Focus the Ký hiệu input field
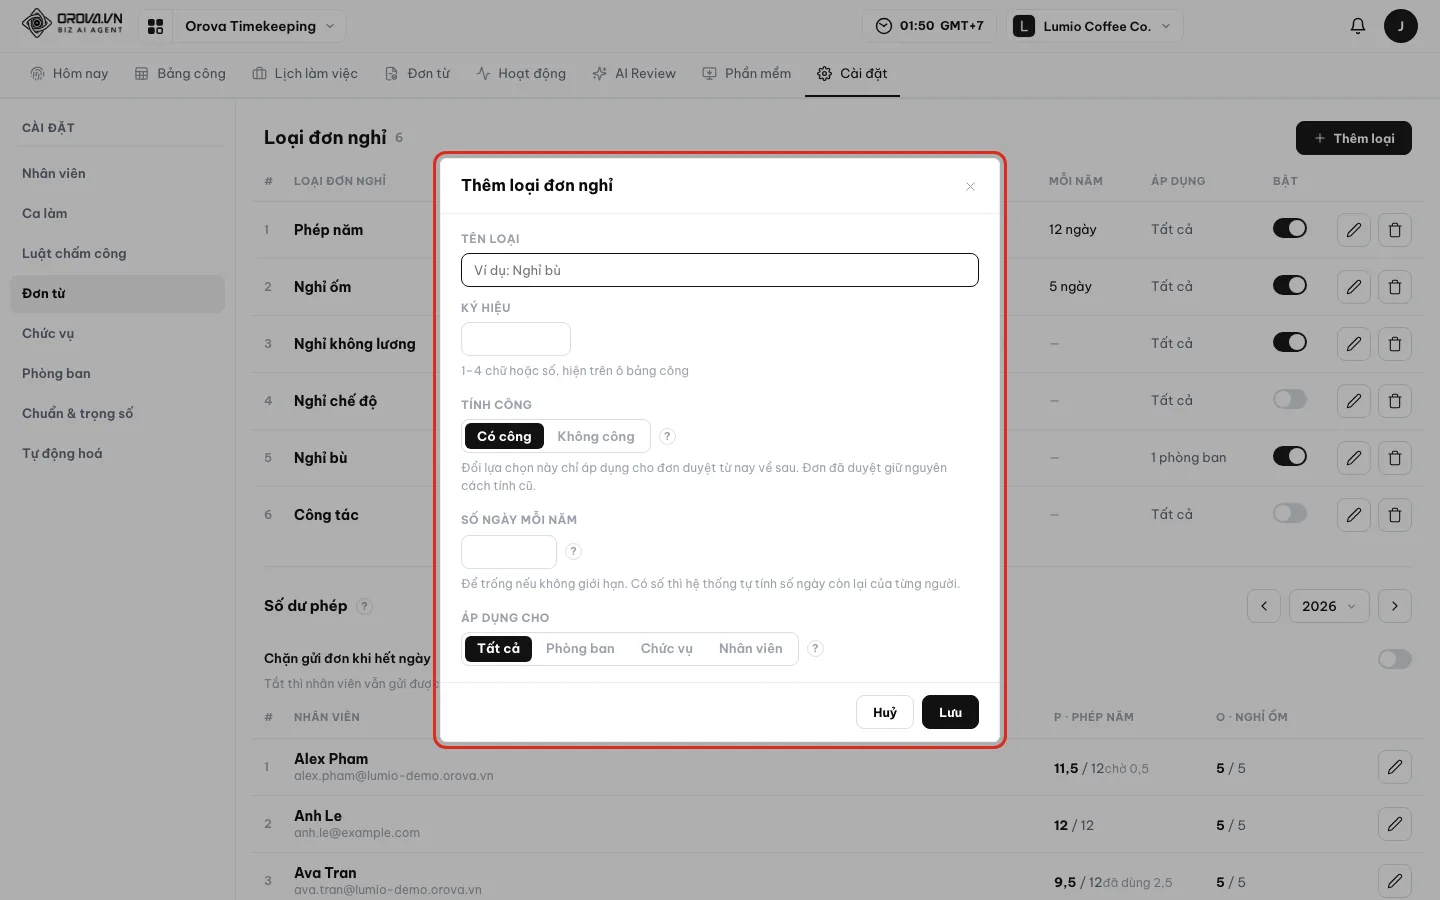The width and height of the screenshot is (1440, 900). [516, 339]
